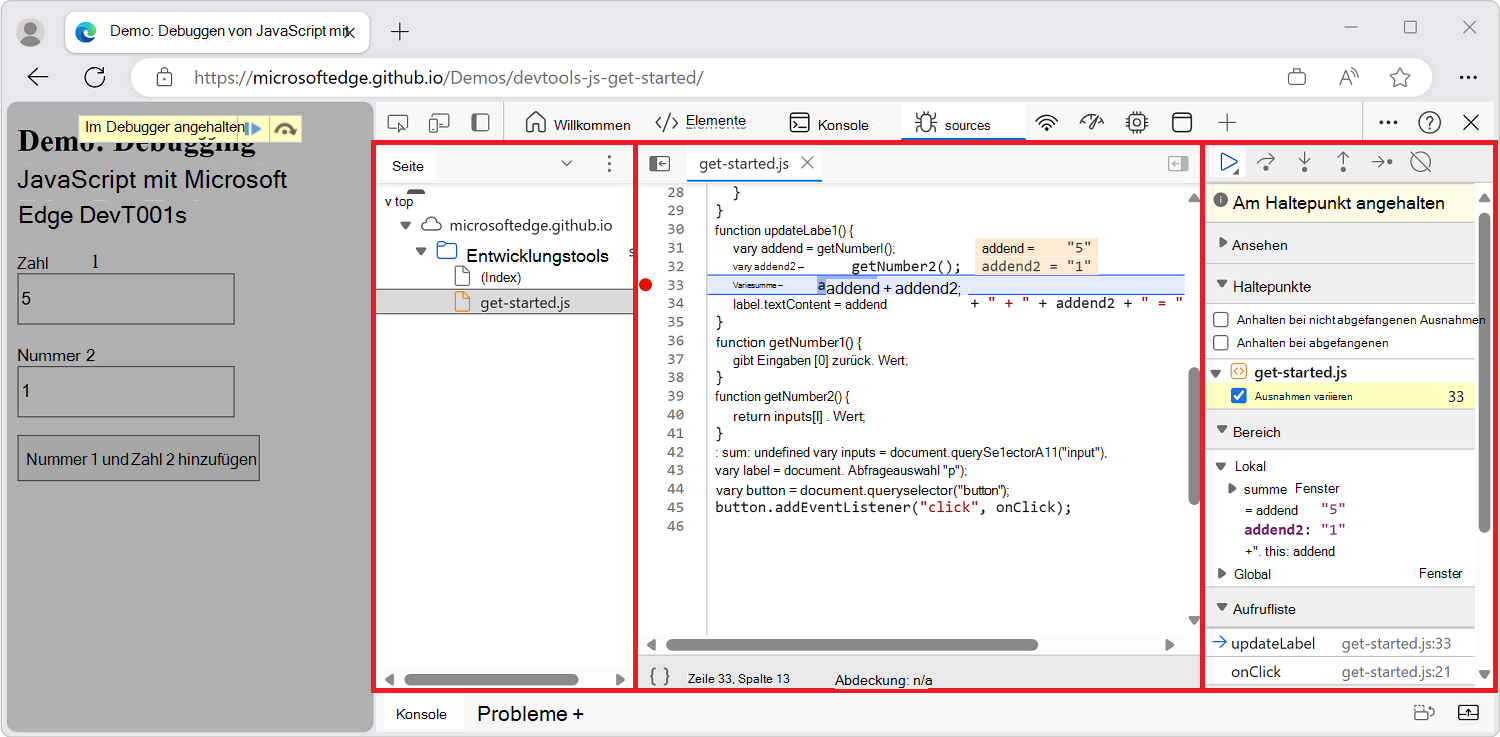1500x737 pixels.
Task: Select the Step into next function call icon
Action: tap(1305, 161)
